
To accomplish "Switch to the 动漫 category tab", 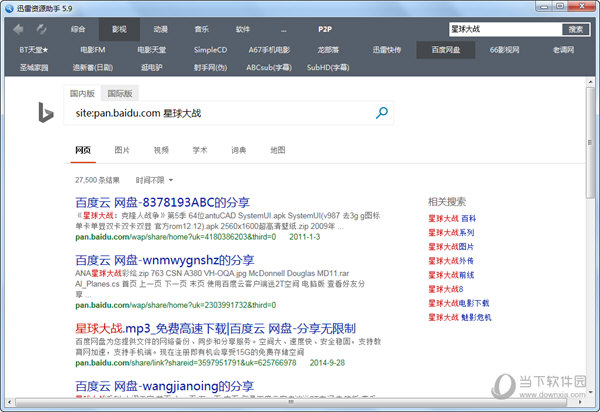I will (161, 29).
